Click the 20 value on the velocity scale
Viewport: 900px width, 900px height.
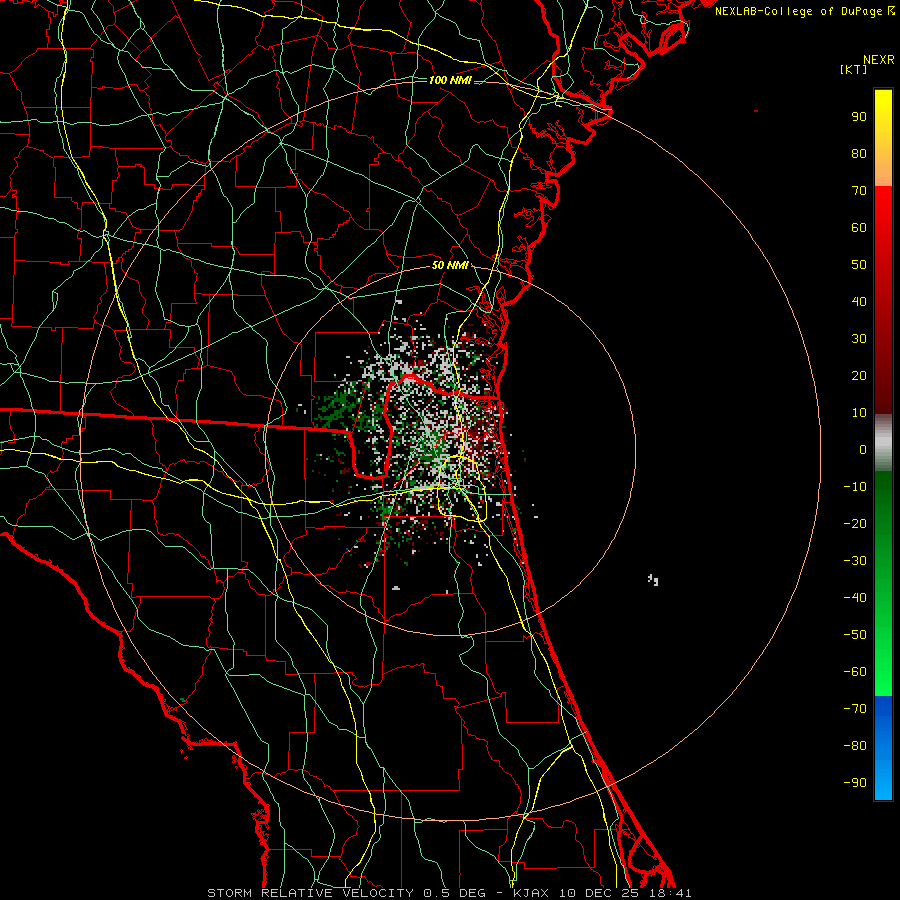[x=859, y=375]
